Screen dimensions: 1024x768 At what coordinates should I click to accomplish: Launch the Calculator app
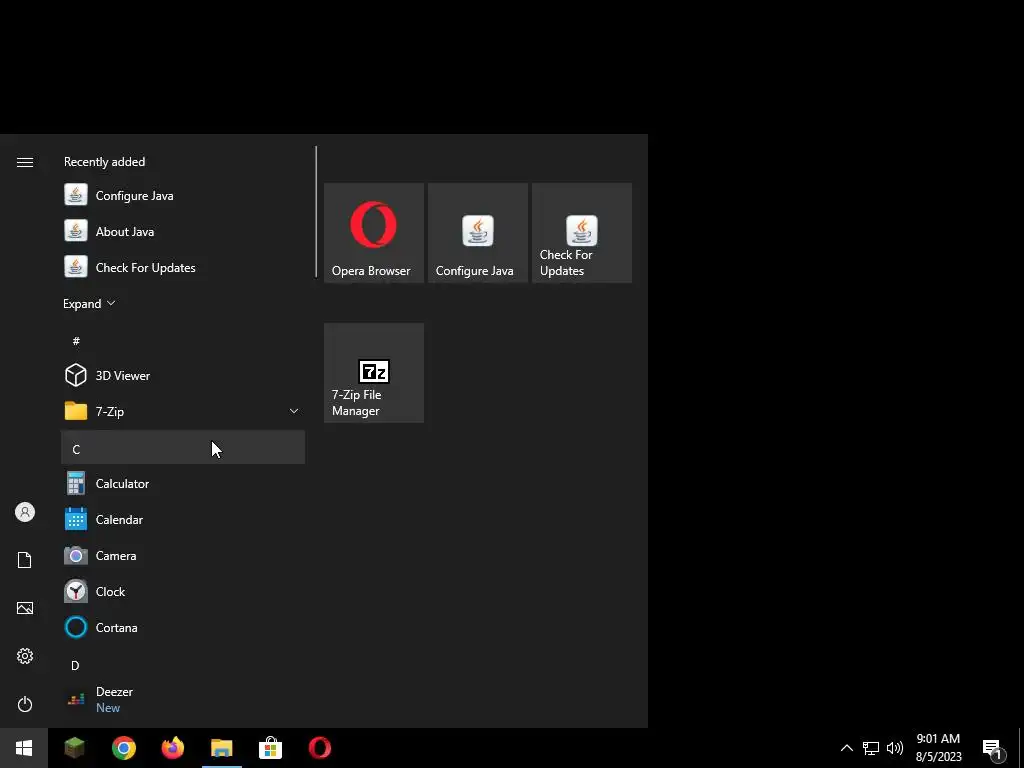click(183, 483)
